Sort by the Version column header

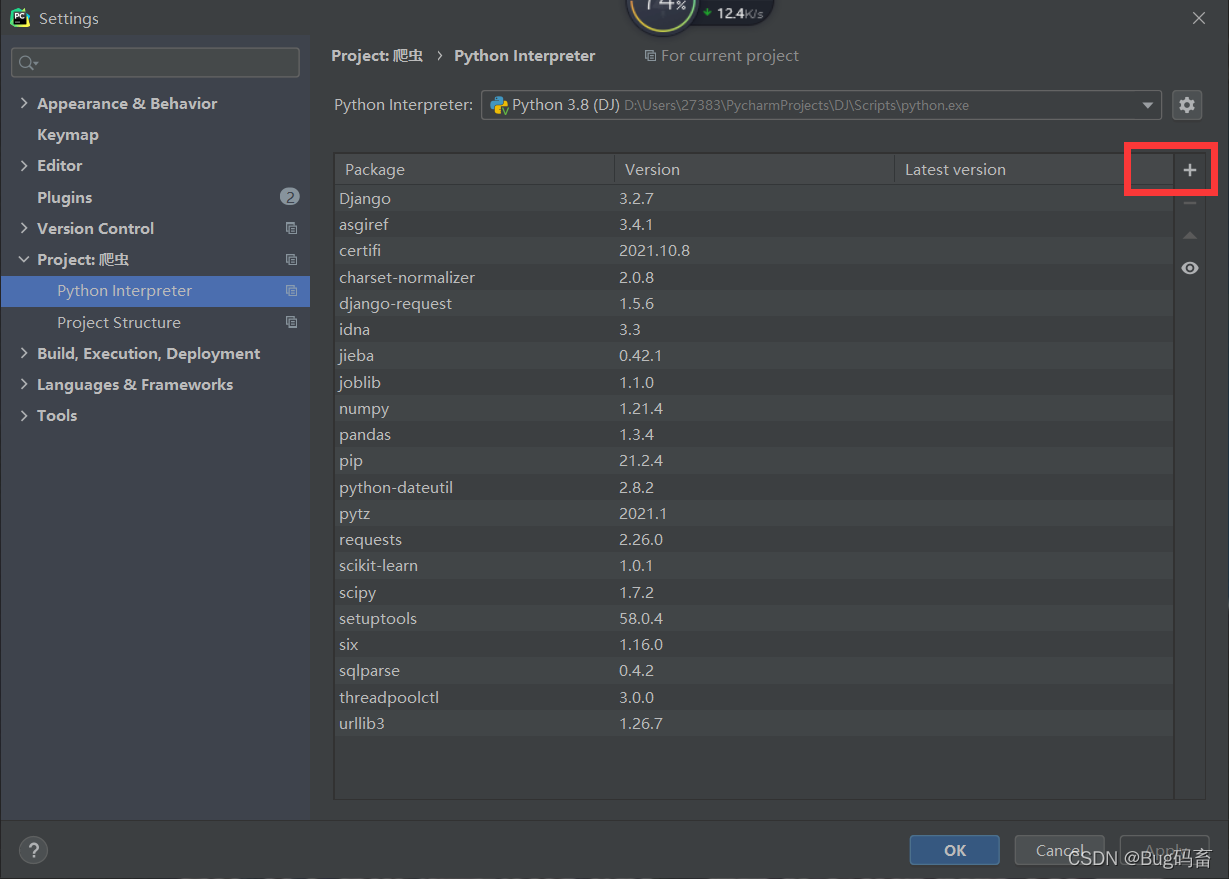754,170
